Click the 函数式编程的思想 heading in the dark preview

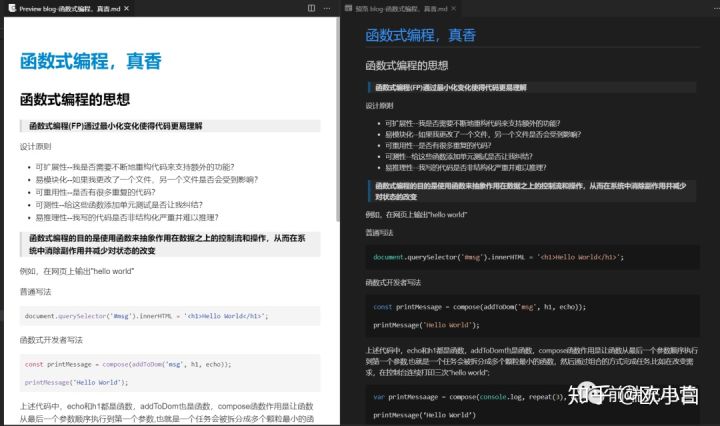point(407,65)
